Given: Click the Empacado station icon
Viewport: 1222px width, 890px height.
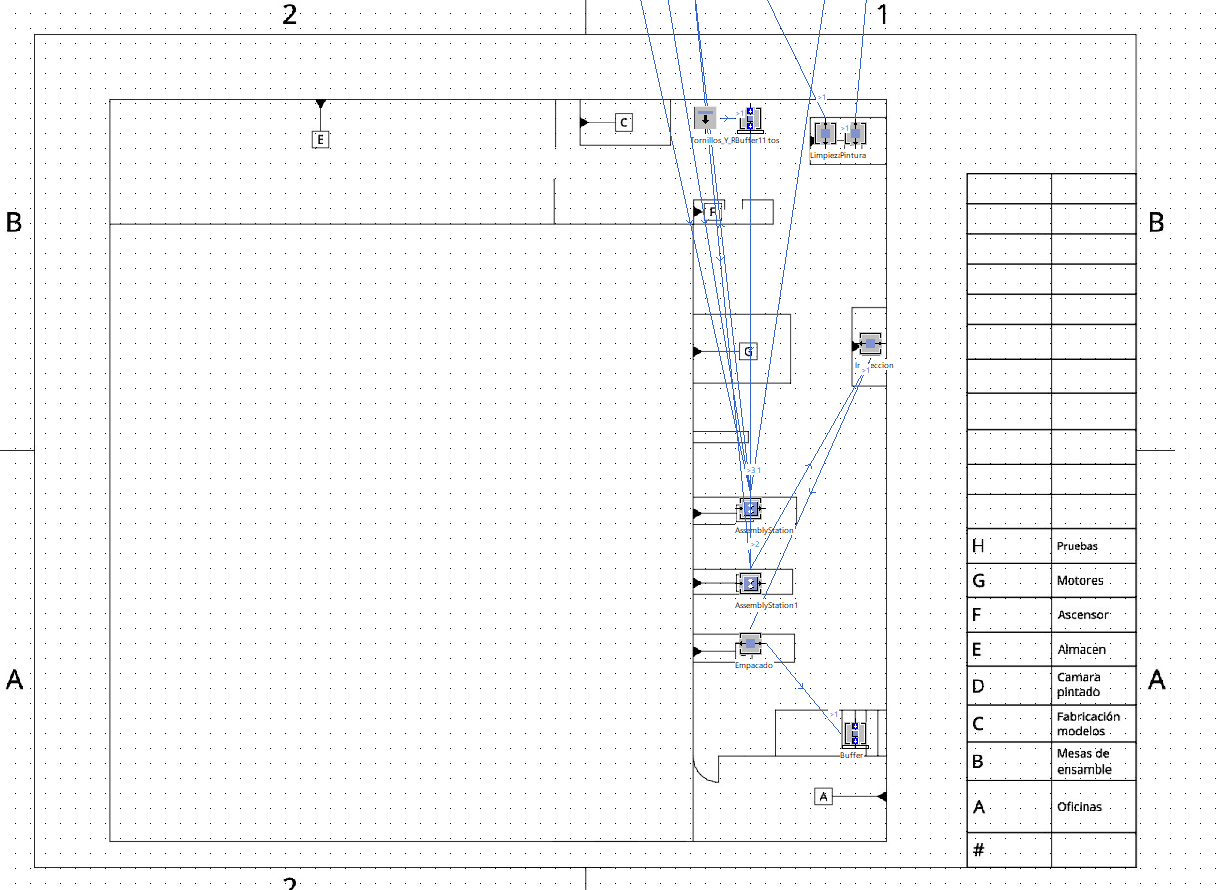Looking at the screenshot, I should coord(750,644).
